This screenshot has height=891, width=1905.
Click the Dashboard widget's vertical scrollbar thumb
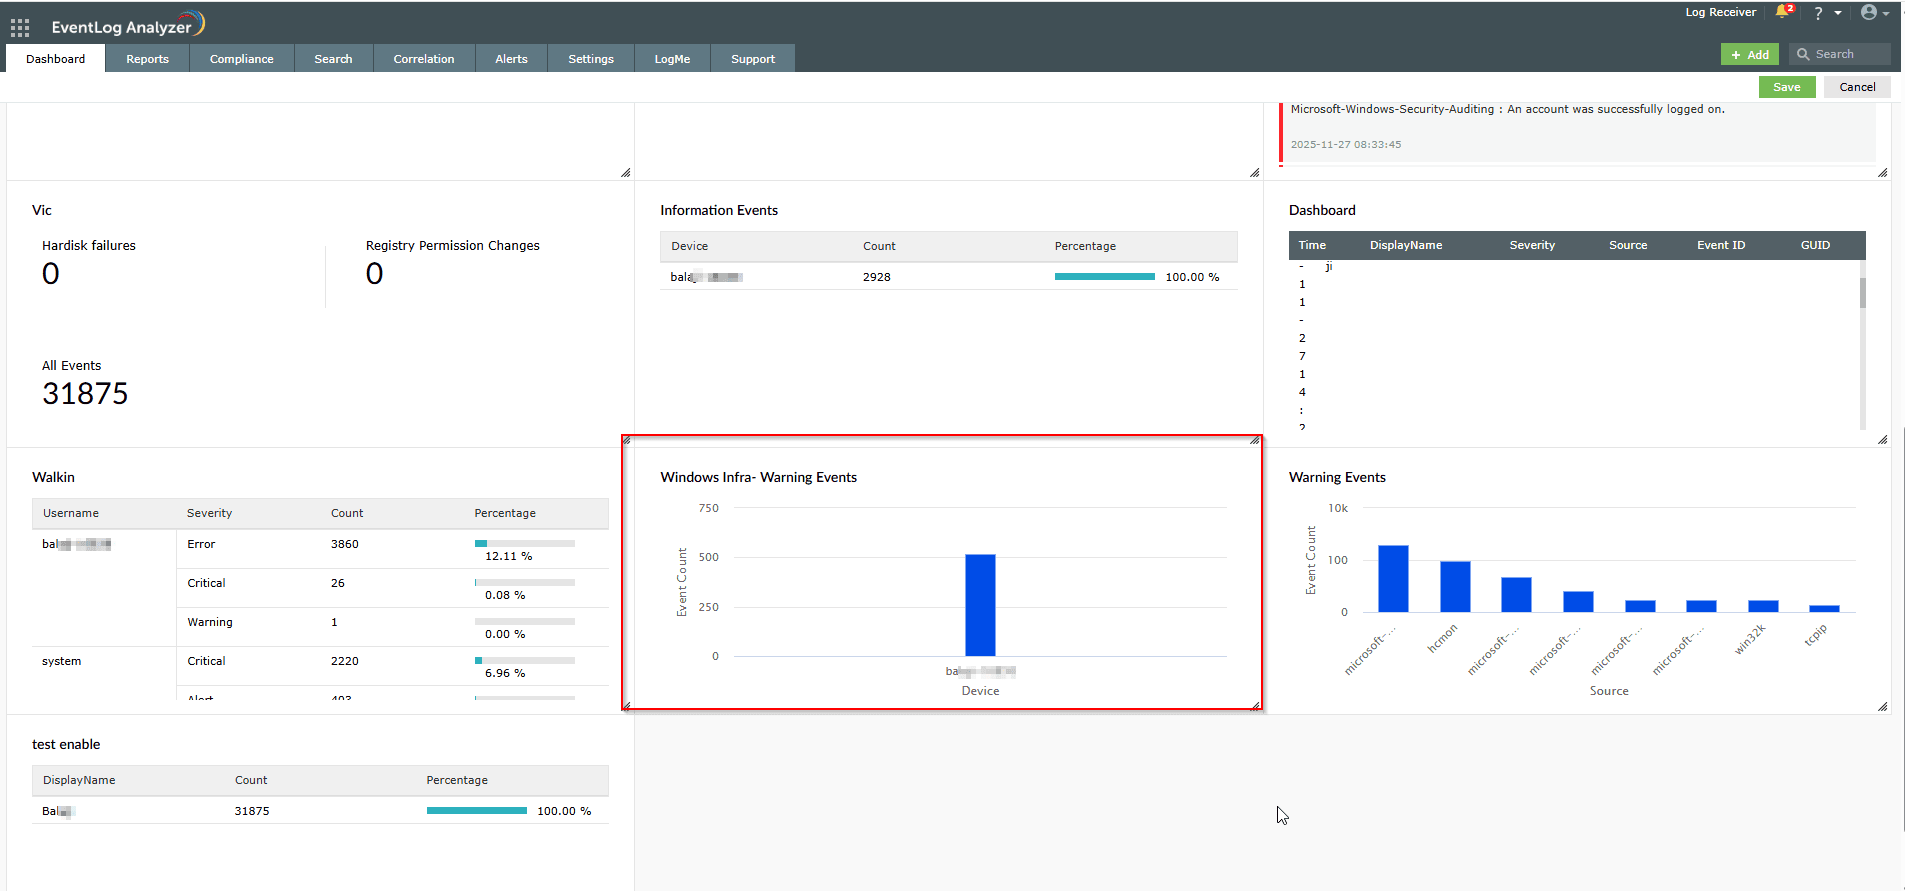[x=1862, y=292]
